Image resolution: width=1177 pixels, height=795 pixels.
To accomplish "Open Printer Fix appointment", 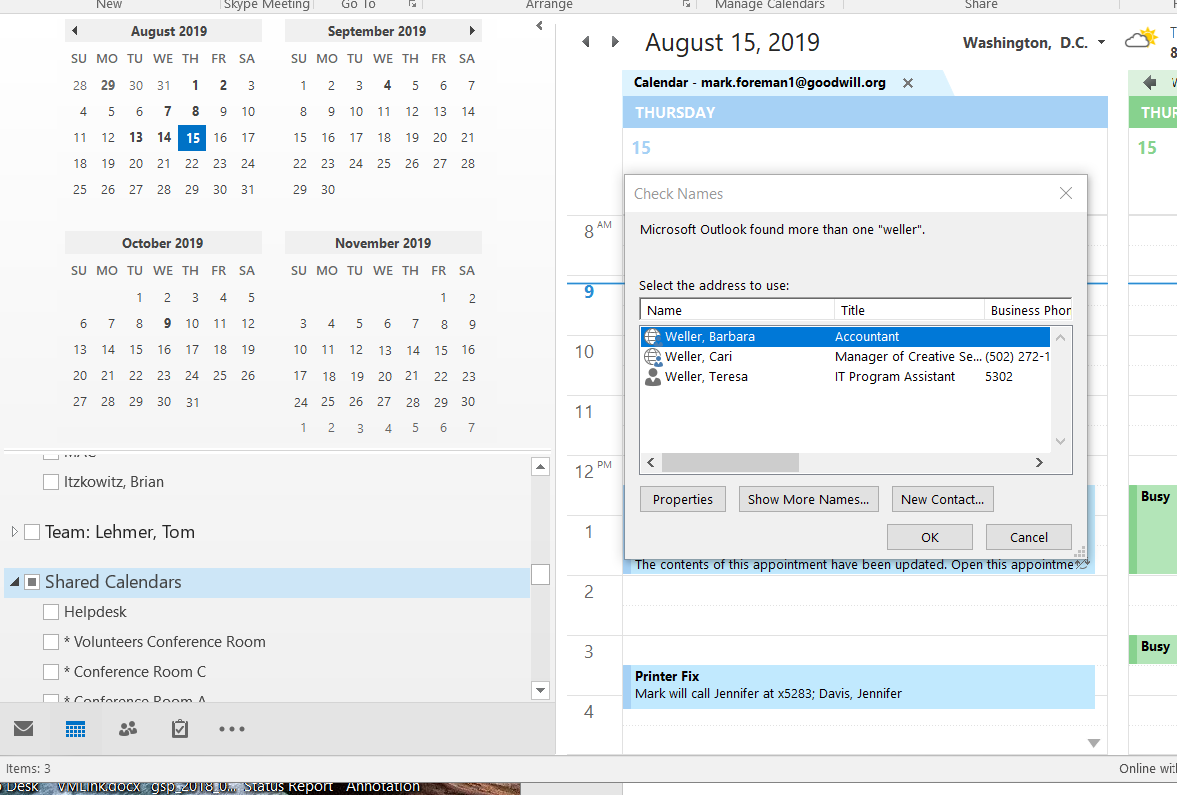I will pos(858,685).
